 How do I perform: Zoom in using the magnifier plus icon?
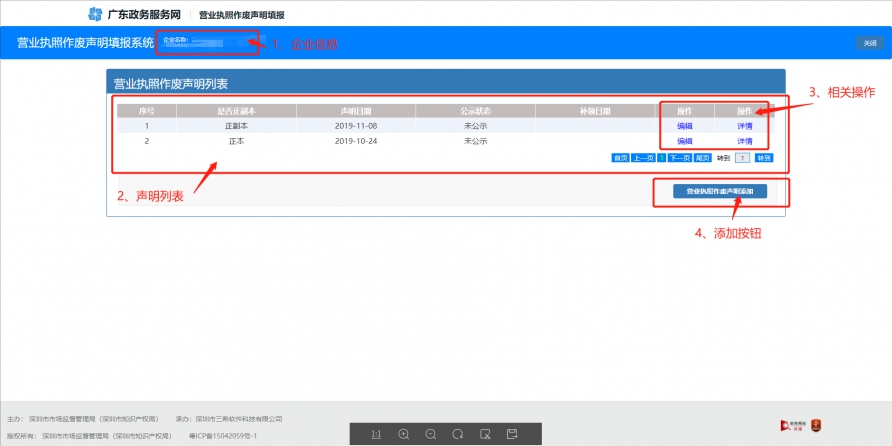pyautogui.click(x=404, y=434)
